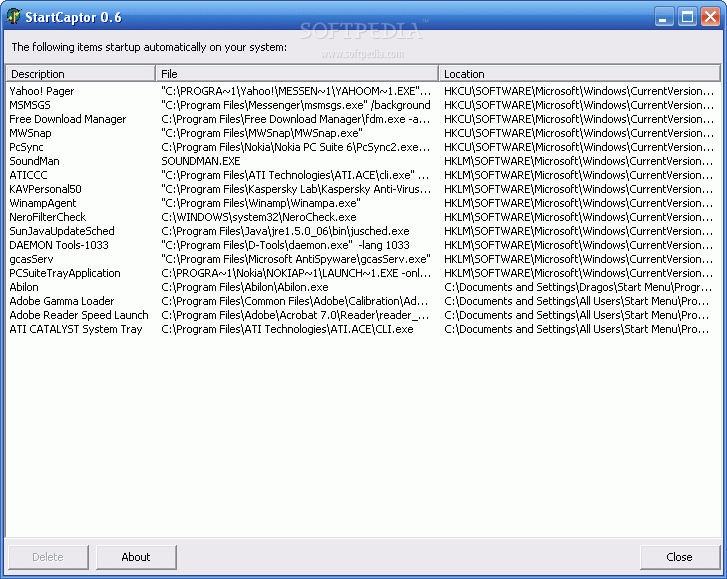Click the StartCaptor app icon in title bar
The image size is (727, 579).
pyautogui.click(x=13, y=17)
